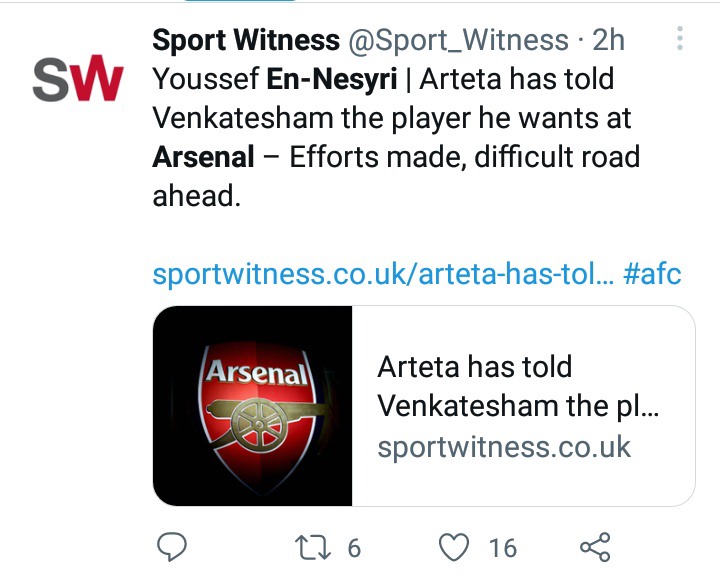
Task: Open the tweet via the 2h timestamp
Action: (x=608, y=40)
